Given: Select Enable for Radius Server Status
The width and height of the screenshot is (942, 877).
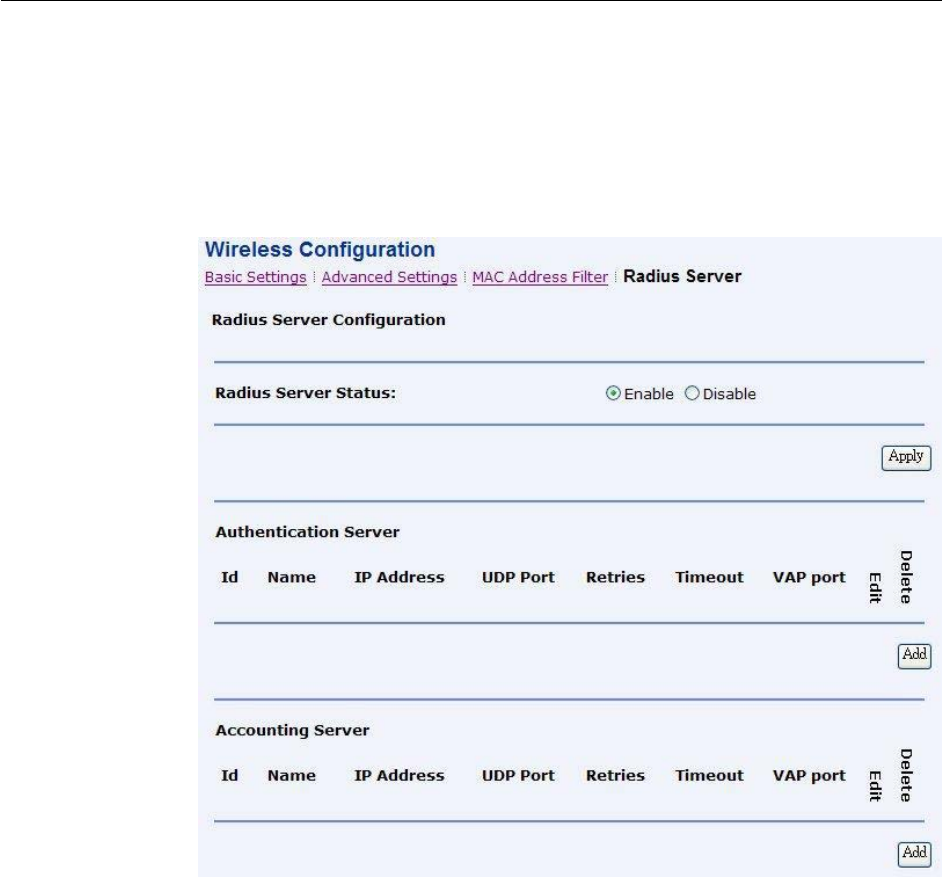Looking at the screenshot, I should click(613, 393).
